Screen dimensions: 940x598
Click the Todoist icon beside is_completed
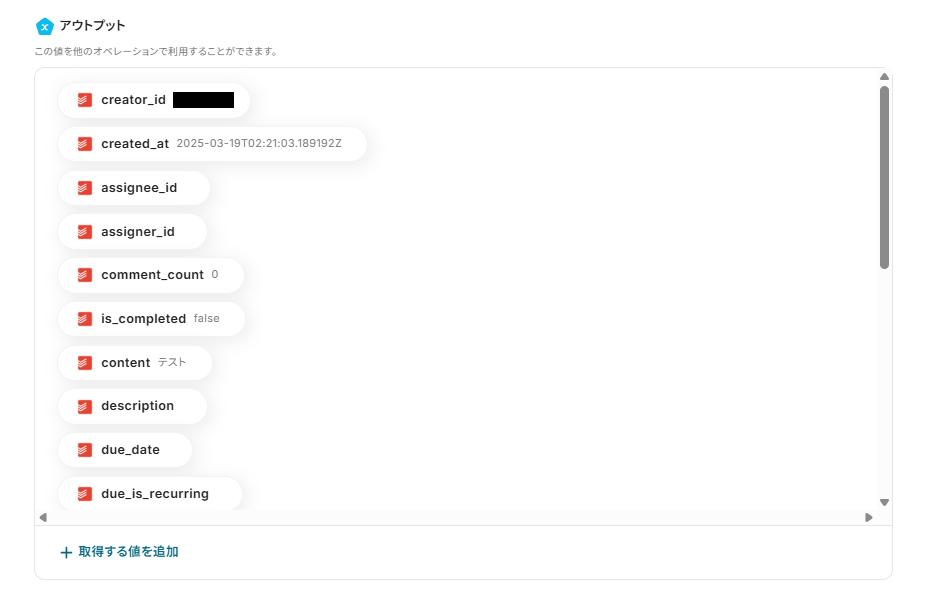(x=85, y=319)
